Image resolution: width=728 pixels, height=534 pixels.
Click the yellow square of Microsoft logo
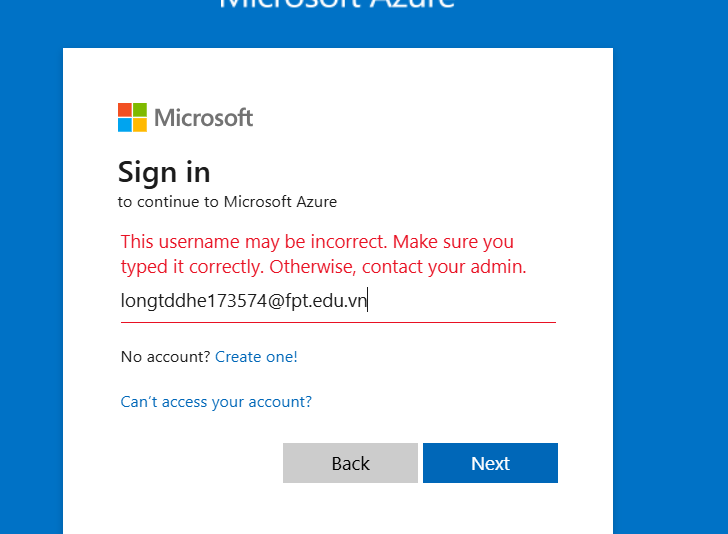pos(140,125)
